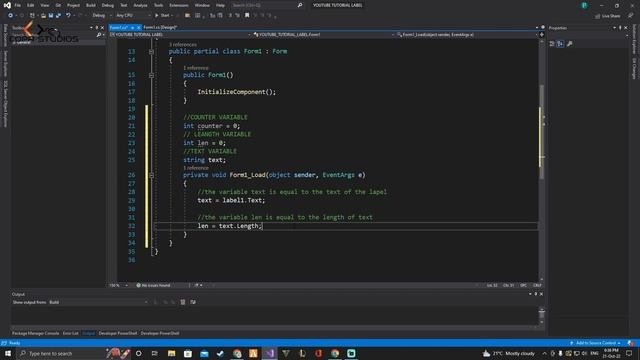Open the Windows Start menu
The width and height of the screenshot is (640, 360).
(8, 353)
